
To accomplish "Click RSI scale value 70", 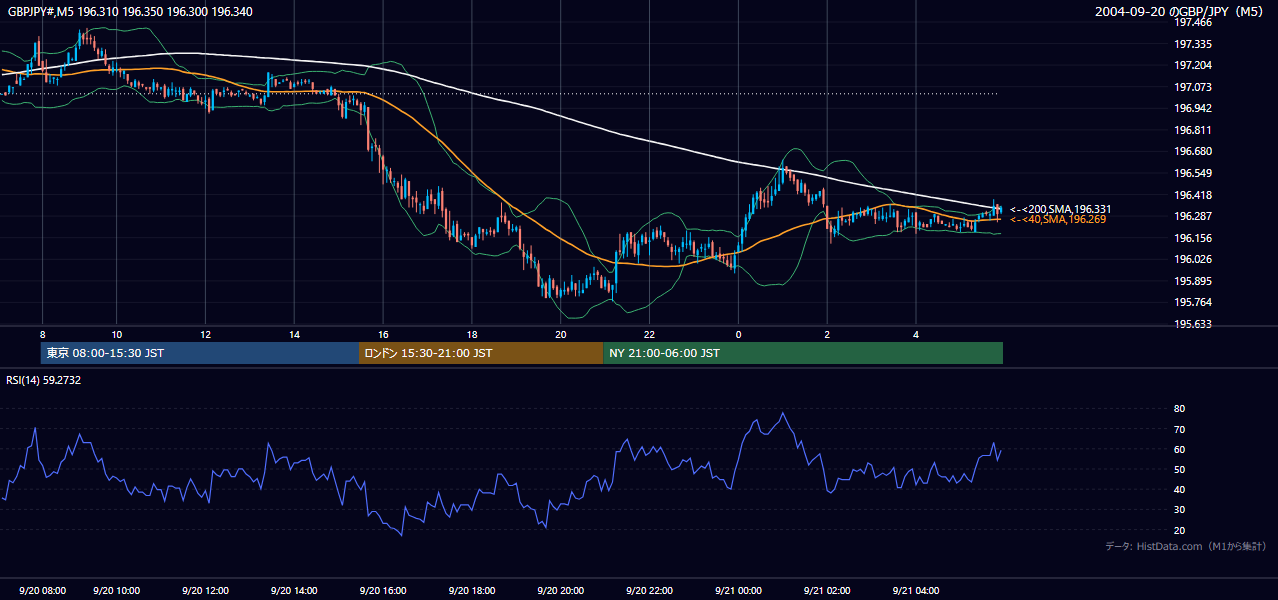I will pyautogui.click(x=1180, y=429).
